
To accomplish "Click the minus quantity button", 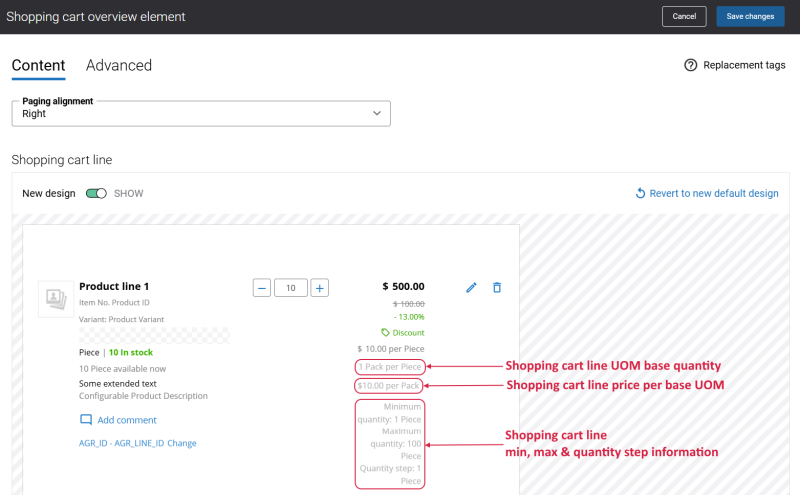I will point(262,288).
